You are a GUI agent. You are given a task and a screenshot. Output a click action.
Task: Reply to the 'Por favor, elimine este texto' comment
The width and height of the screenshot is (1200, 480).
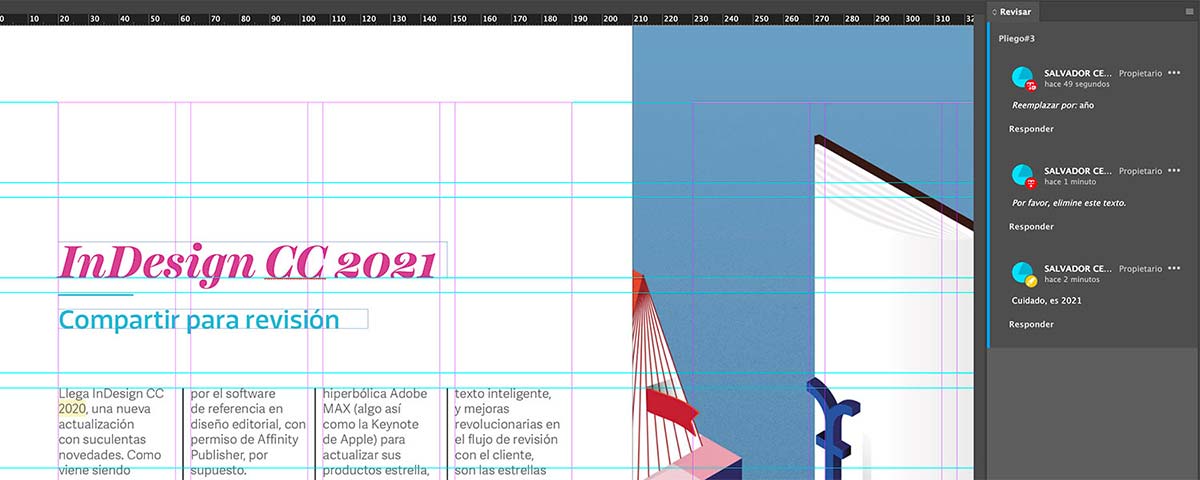1031,227
